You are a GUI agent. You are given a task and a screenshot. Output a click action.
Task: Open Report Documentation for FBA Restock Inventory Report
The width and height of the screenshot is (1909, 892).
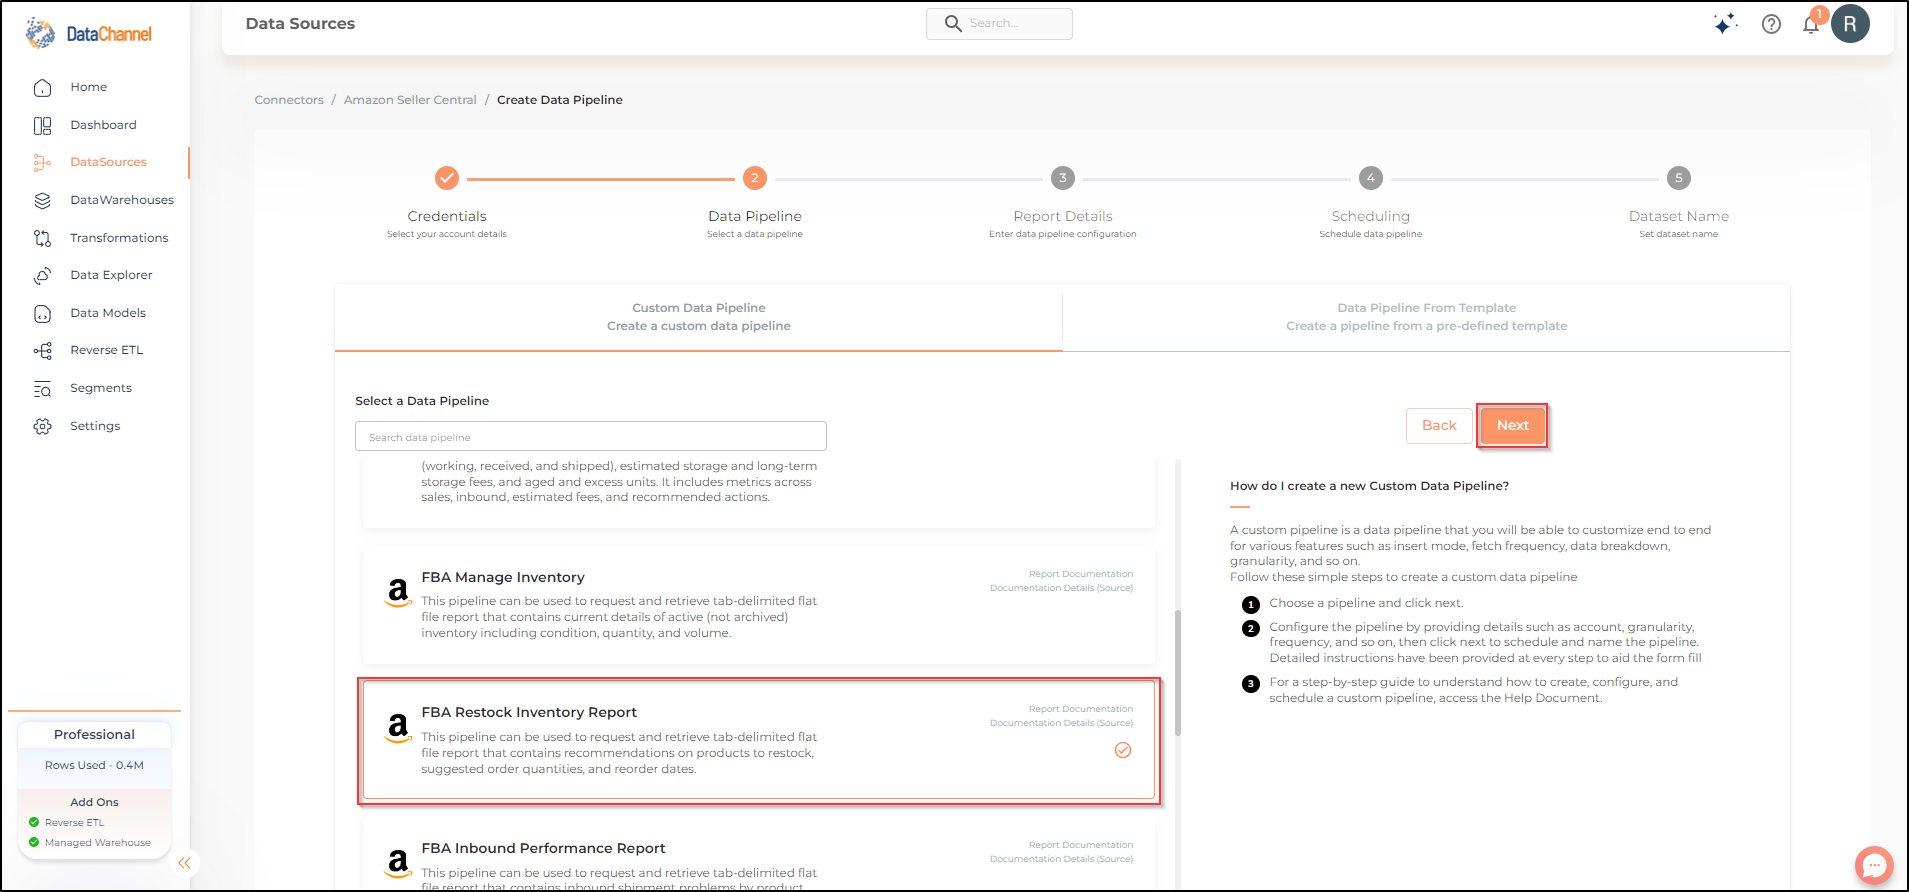1081,709
